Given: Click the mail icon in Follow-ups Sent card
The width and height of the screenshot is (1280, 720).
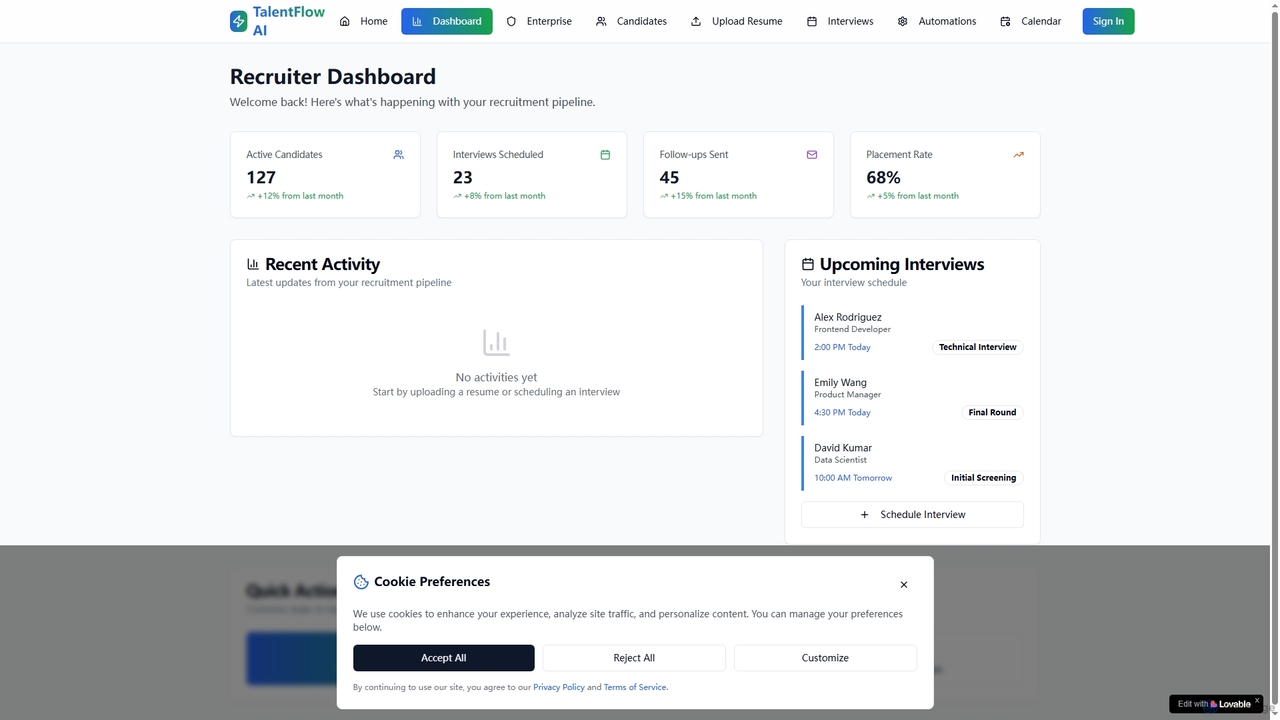Looking at the screenshot, I should (x=812, y=155).
